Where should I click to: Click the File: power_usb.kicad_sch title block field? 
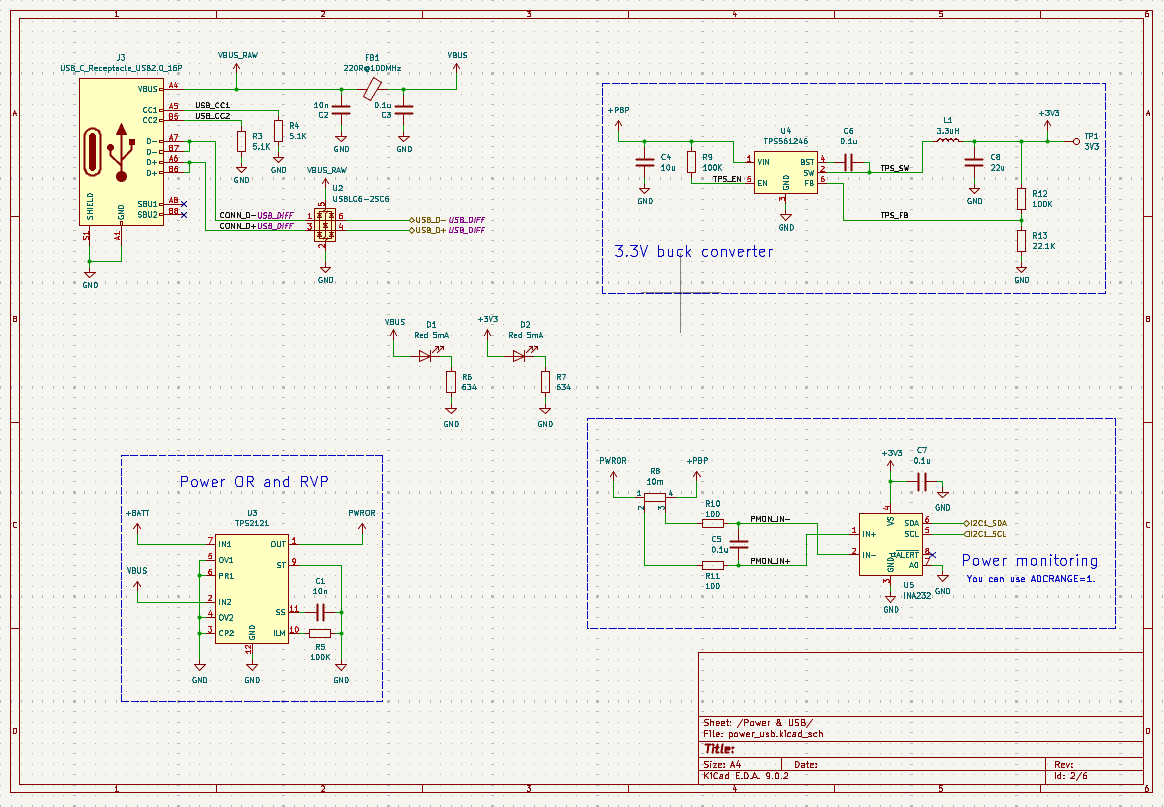click(x=763, y=734)
